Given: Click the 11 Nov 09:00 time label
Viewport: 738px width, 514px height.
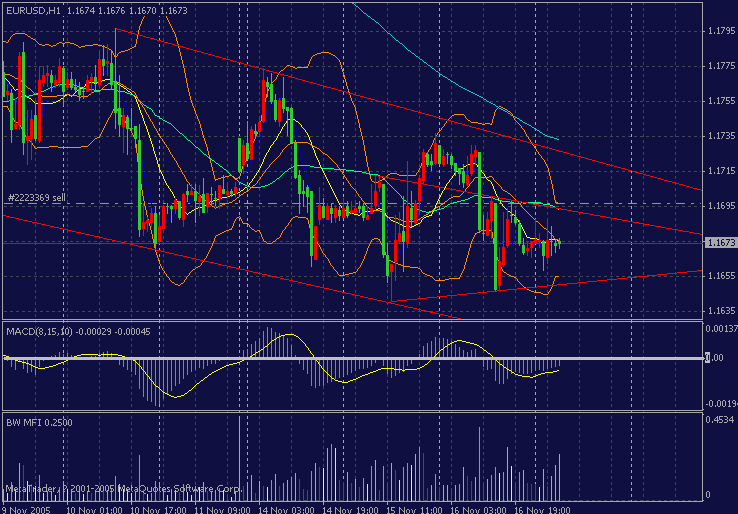Looking at the screenshot, I should (x=223, y=510).
